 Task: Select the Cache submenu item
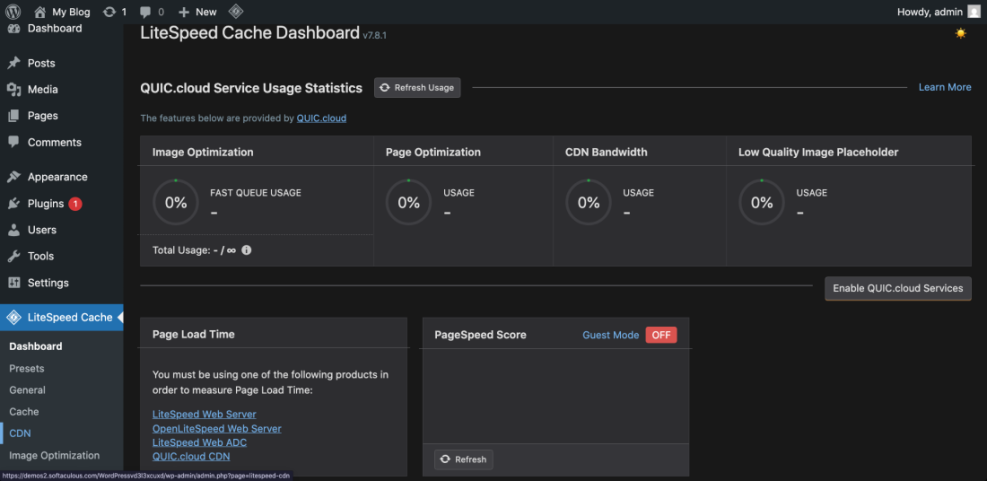click(x=24, y=411)
